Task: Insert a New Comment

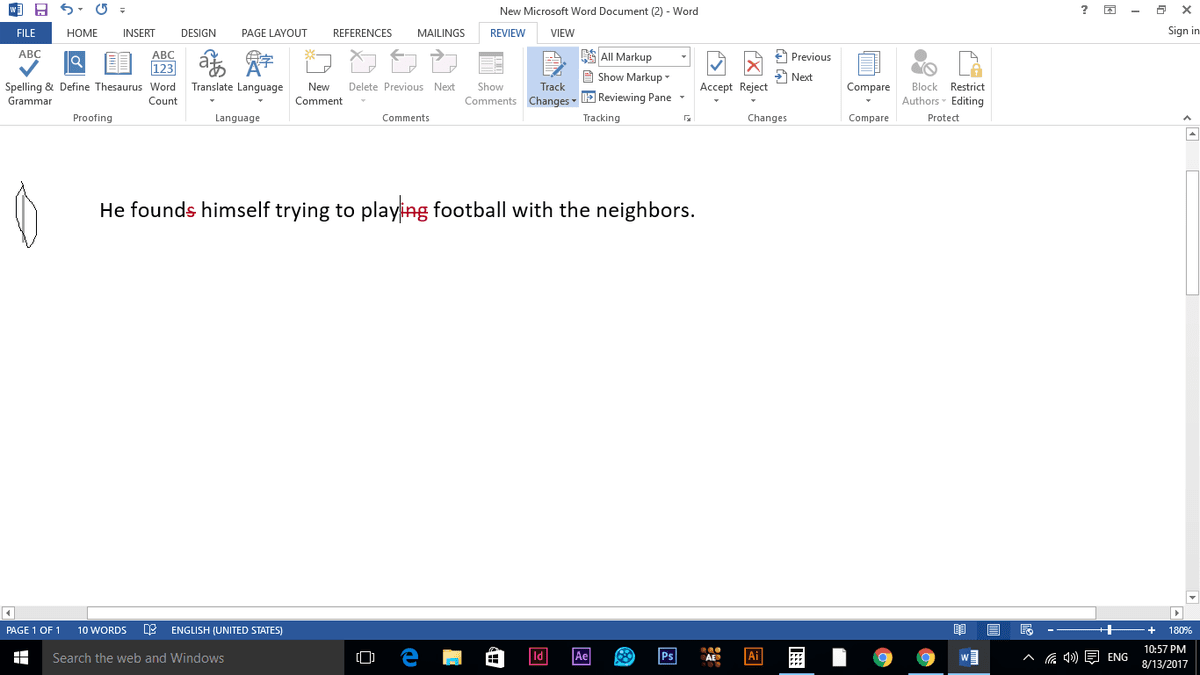Action: (x=318, y=66)
